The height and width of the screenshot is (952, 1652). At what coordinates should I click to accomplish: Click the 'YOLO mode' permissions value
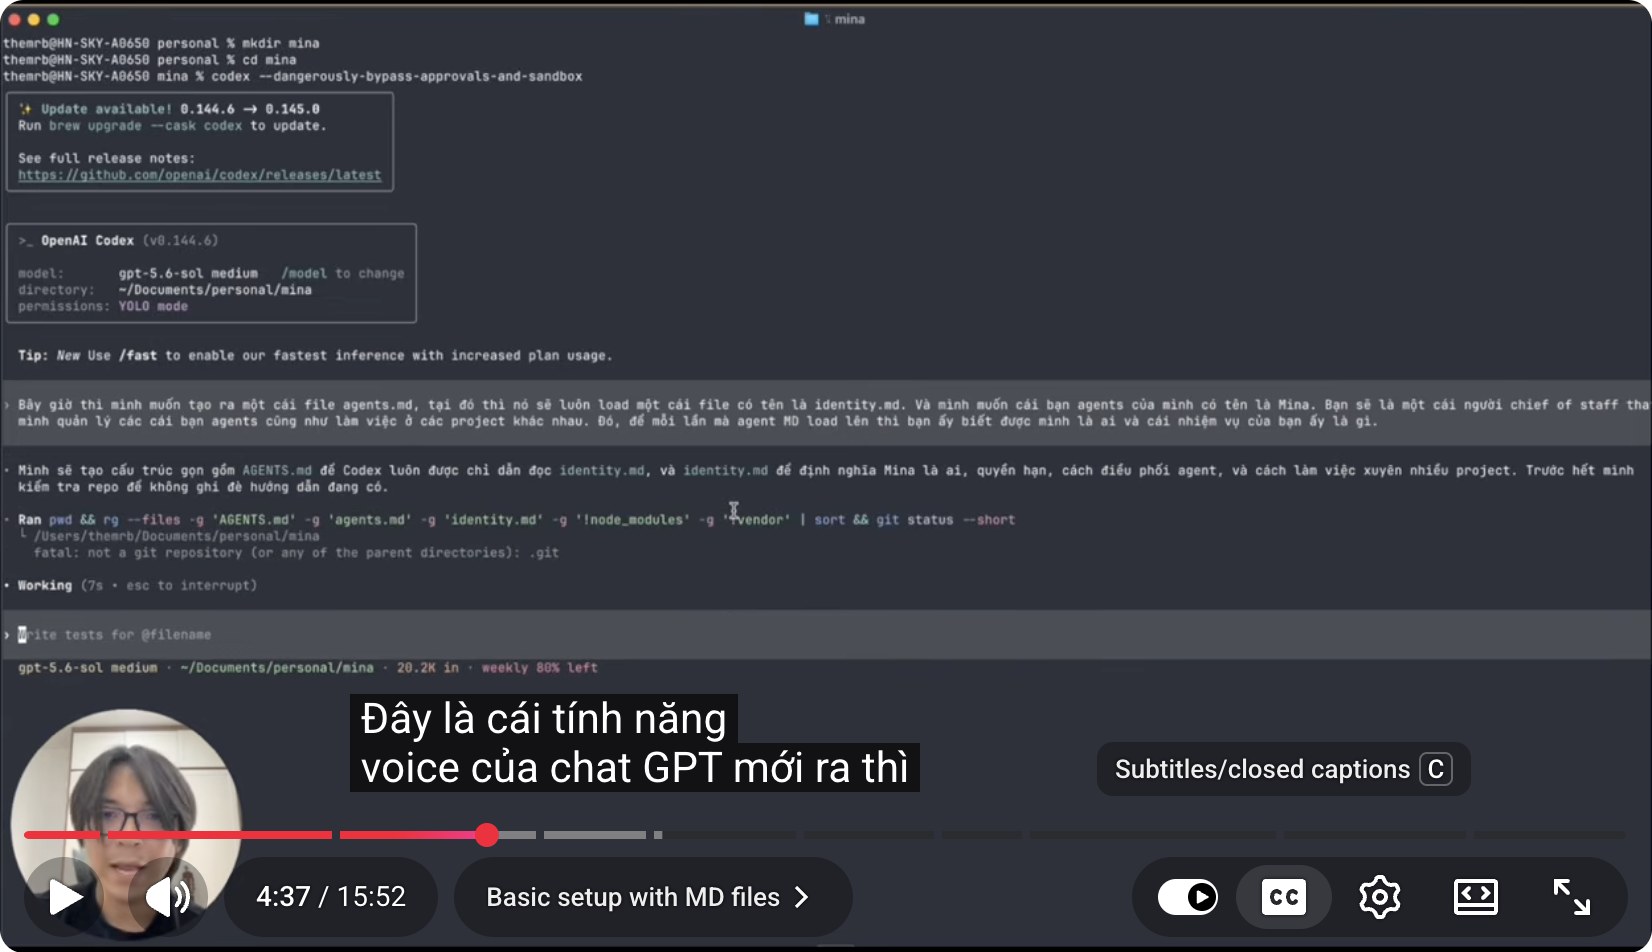[153, 306]
